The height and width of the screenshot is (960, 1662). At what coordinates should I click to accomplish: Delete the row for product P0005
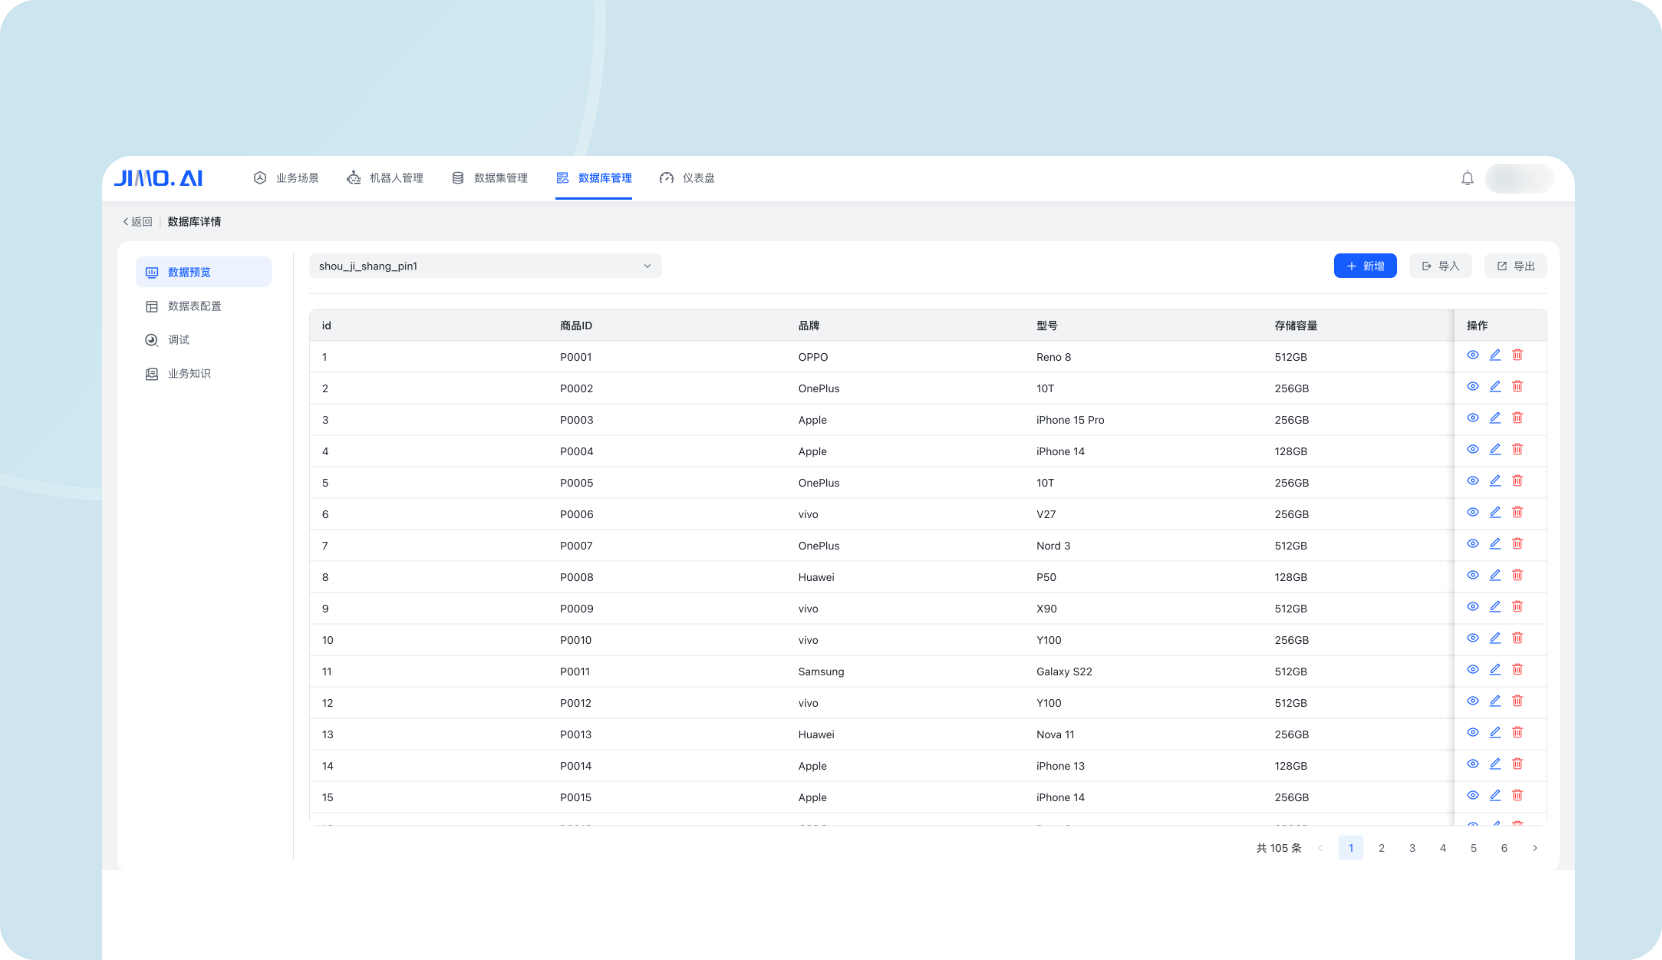pos(1517,481)
